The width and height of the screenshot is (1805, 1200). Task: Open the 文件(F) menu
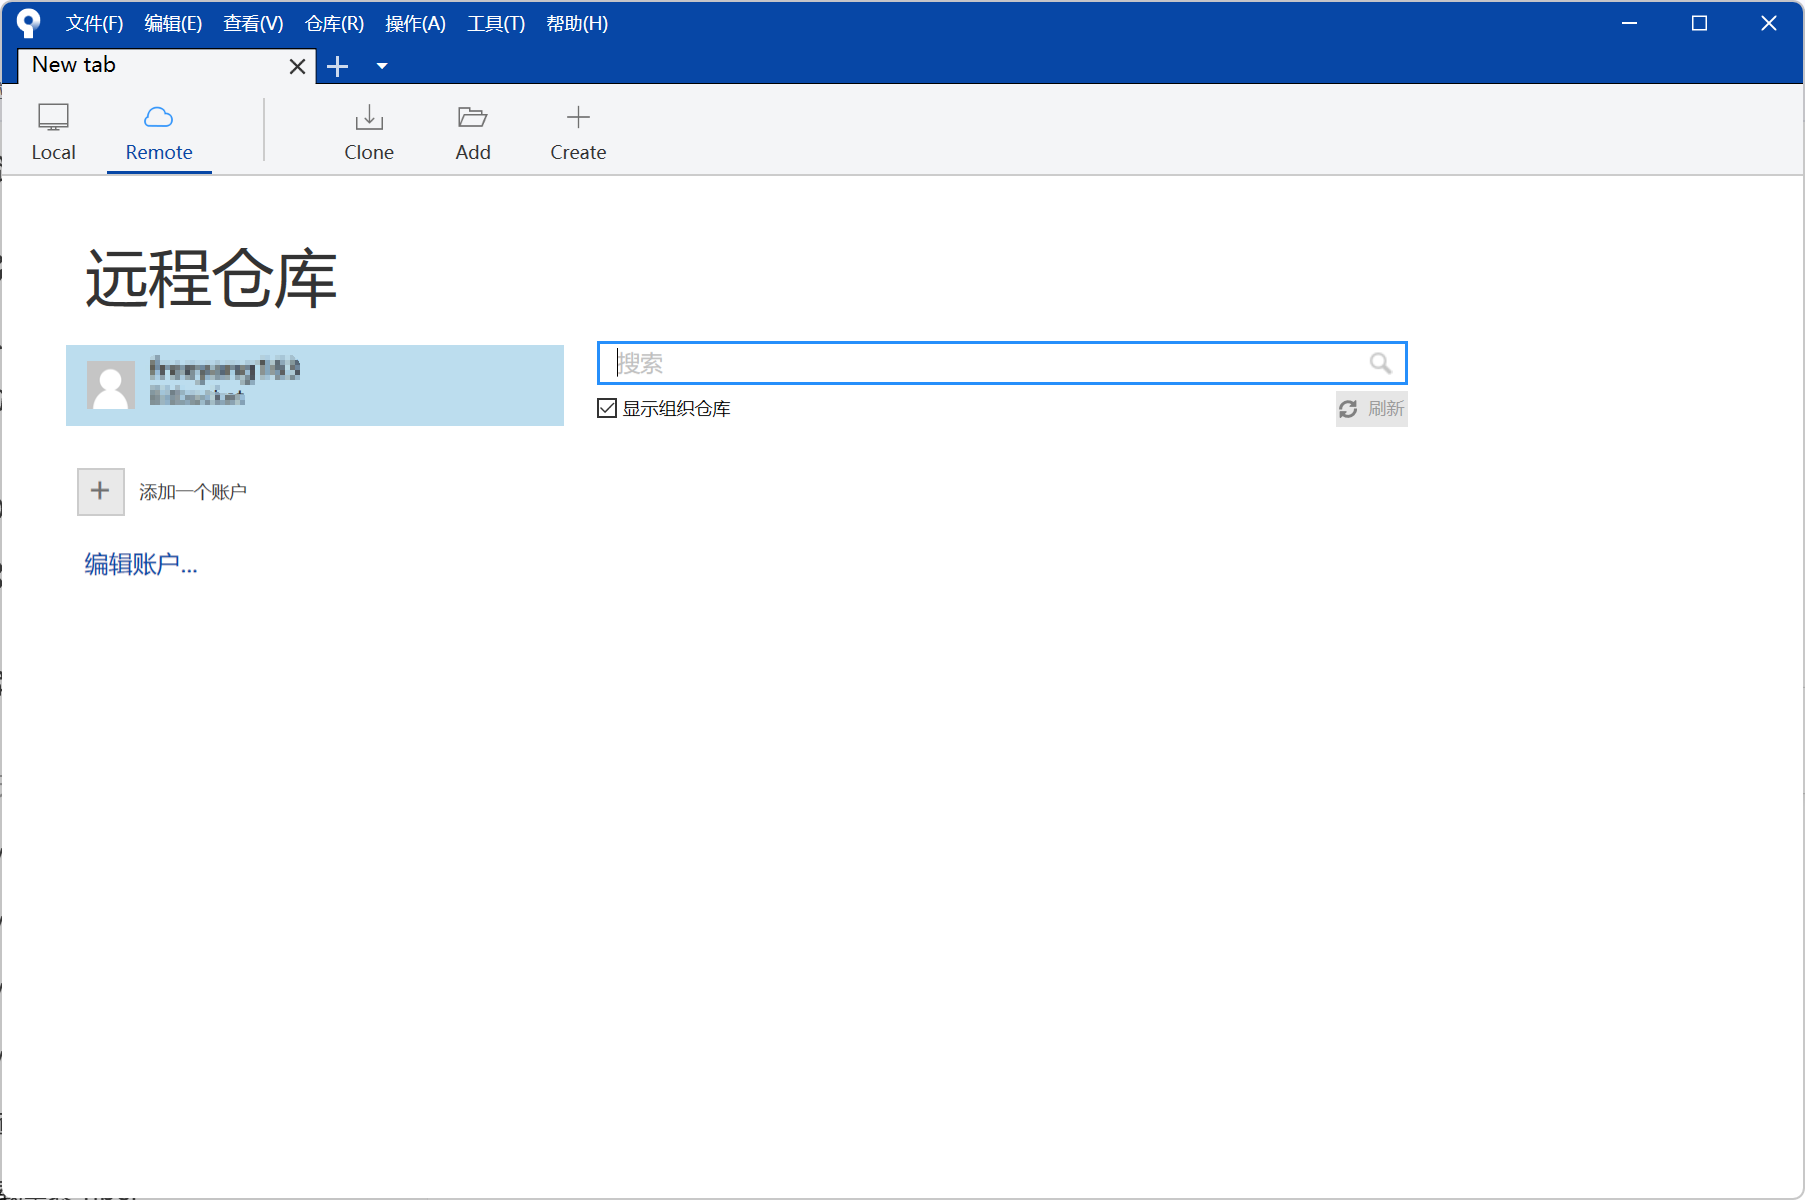click(94, 23)
